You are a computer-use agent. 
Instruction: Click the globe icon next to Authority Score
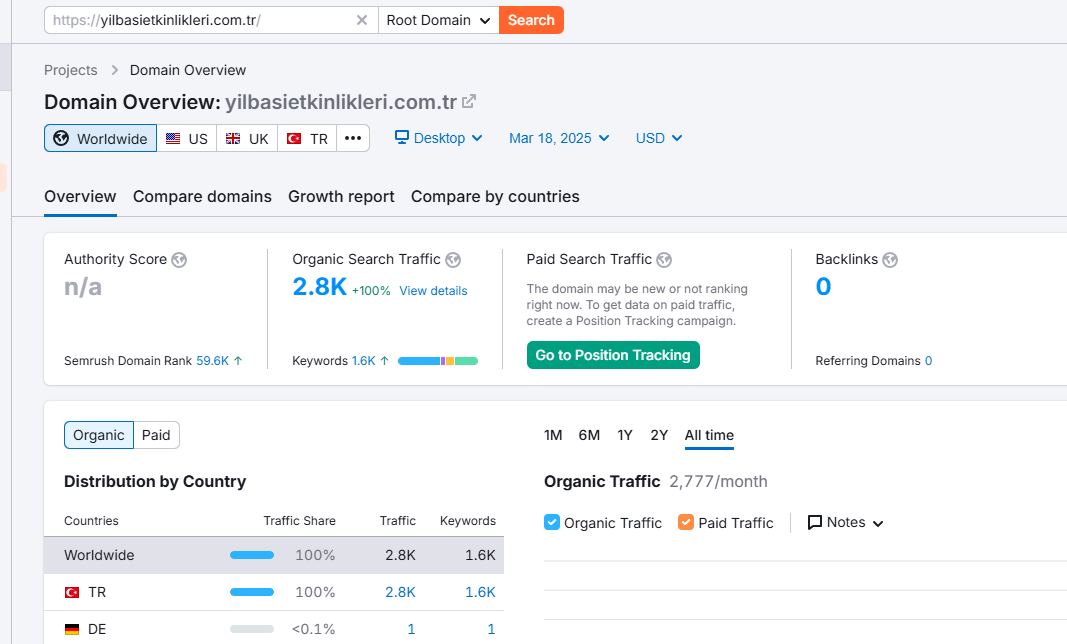(x=179, y=260)
